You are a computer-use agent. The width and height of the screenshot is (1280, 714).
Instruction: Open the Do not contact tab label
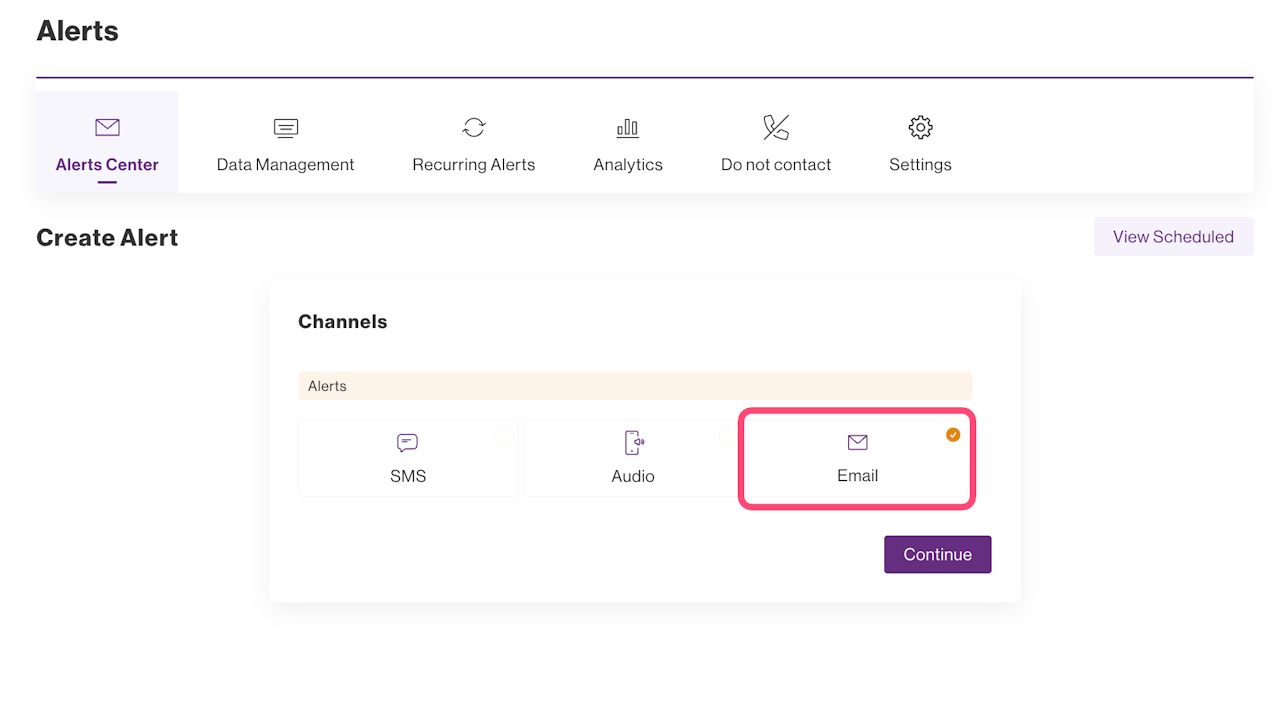click(776, 165)
